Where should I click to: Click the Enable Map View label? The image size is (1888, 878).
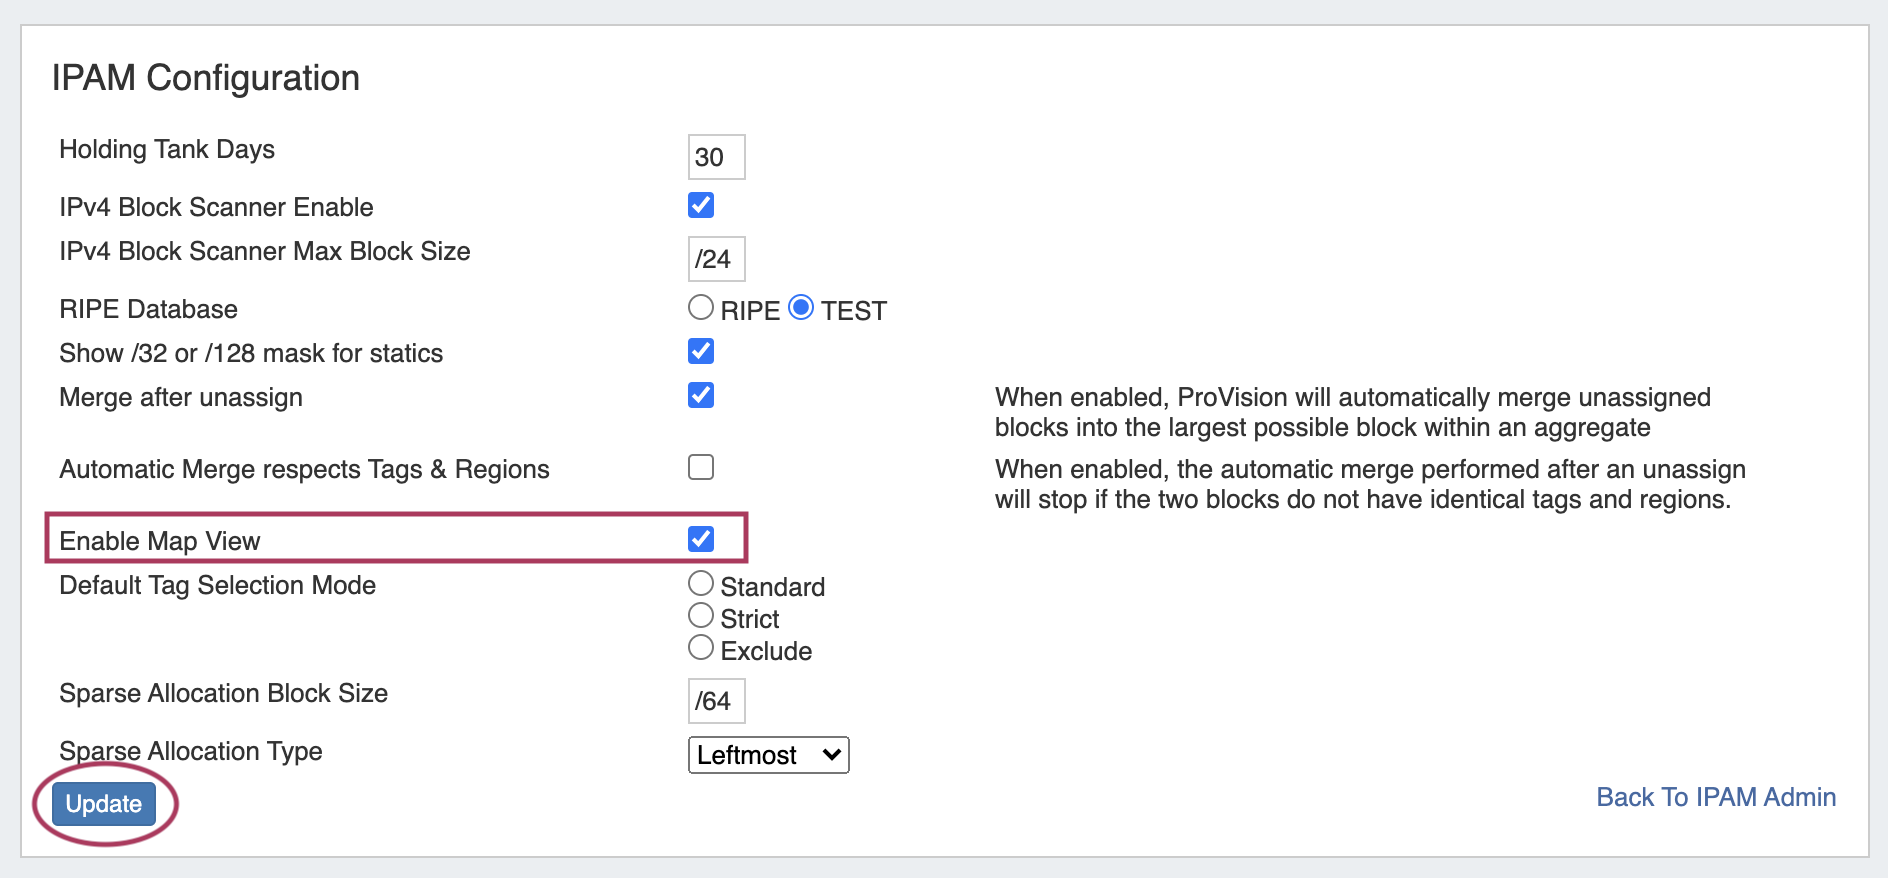pyautogui.click(x=160, y=541)
